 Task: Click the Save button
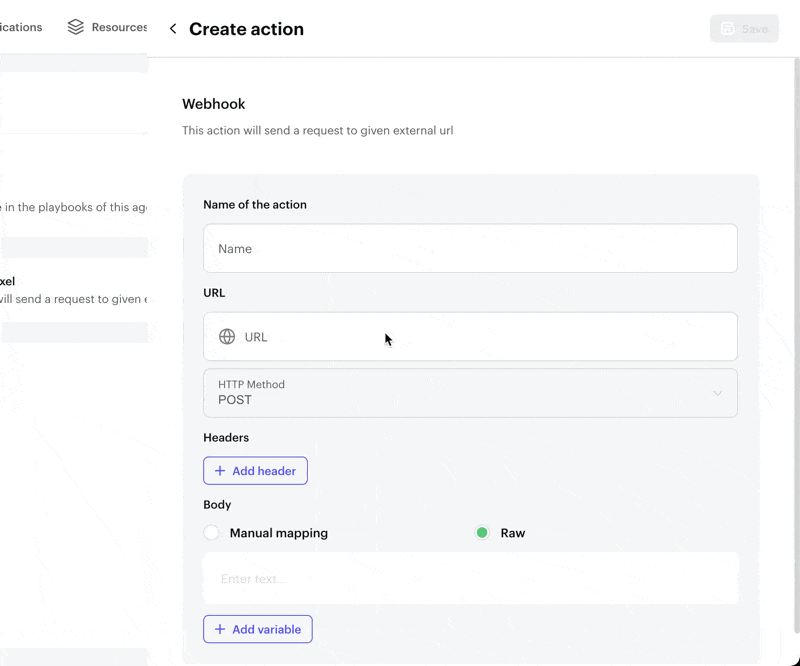744,29
